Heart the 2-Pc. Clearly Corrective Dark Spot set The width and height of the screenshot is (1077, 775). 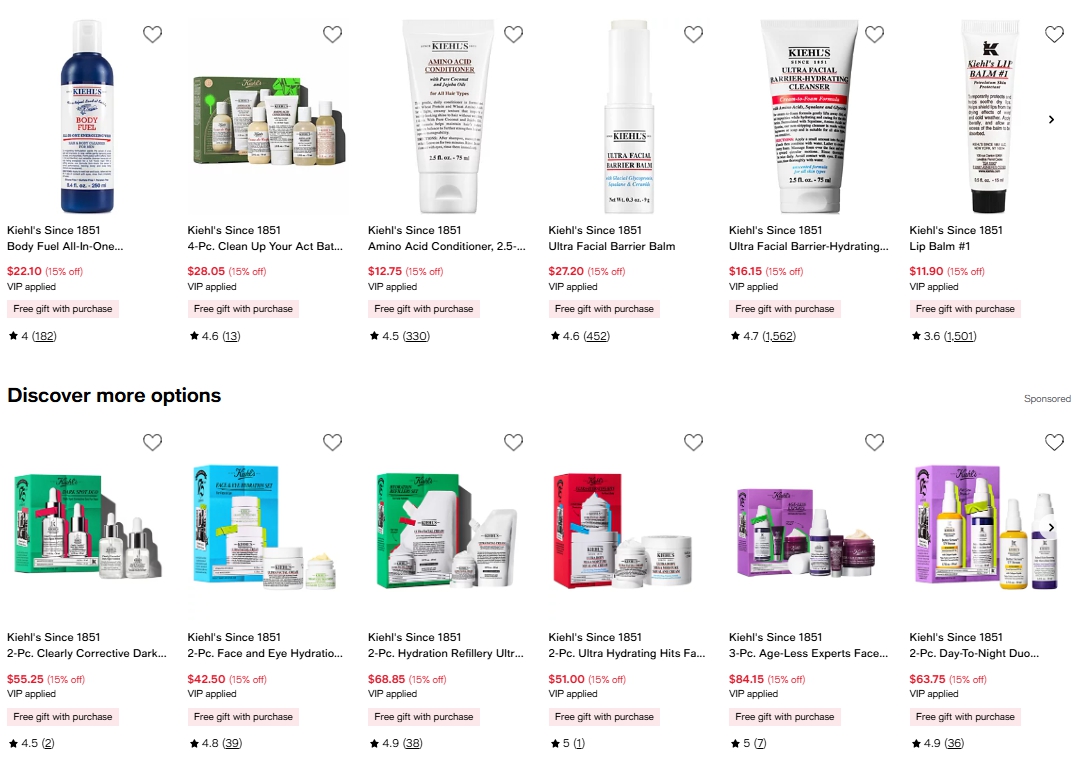[152, 442]
